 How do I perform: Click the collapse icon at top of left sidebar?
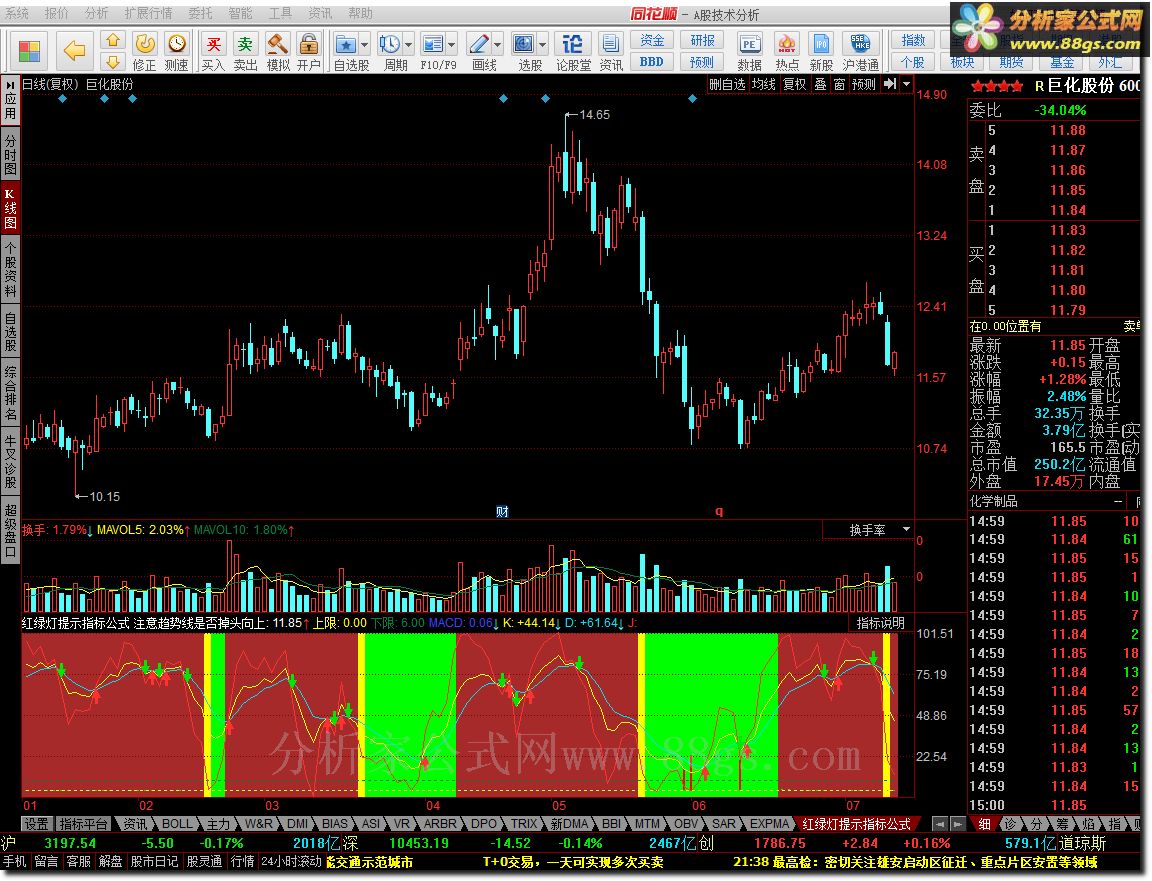point(10,84)
